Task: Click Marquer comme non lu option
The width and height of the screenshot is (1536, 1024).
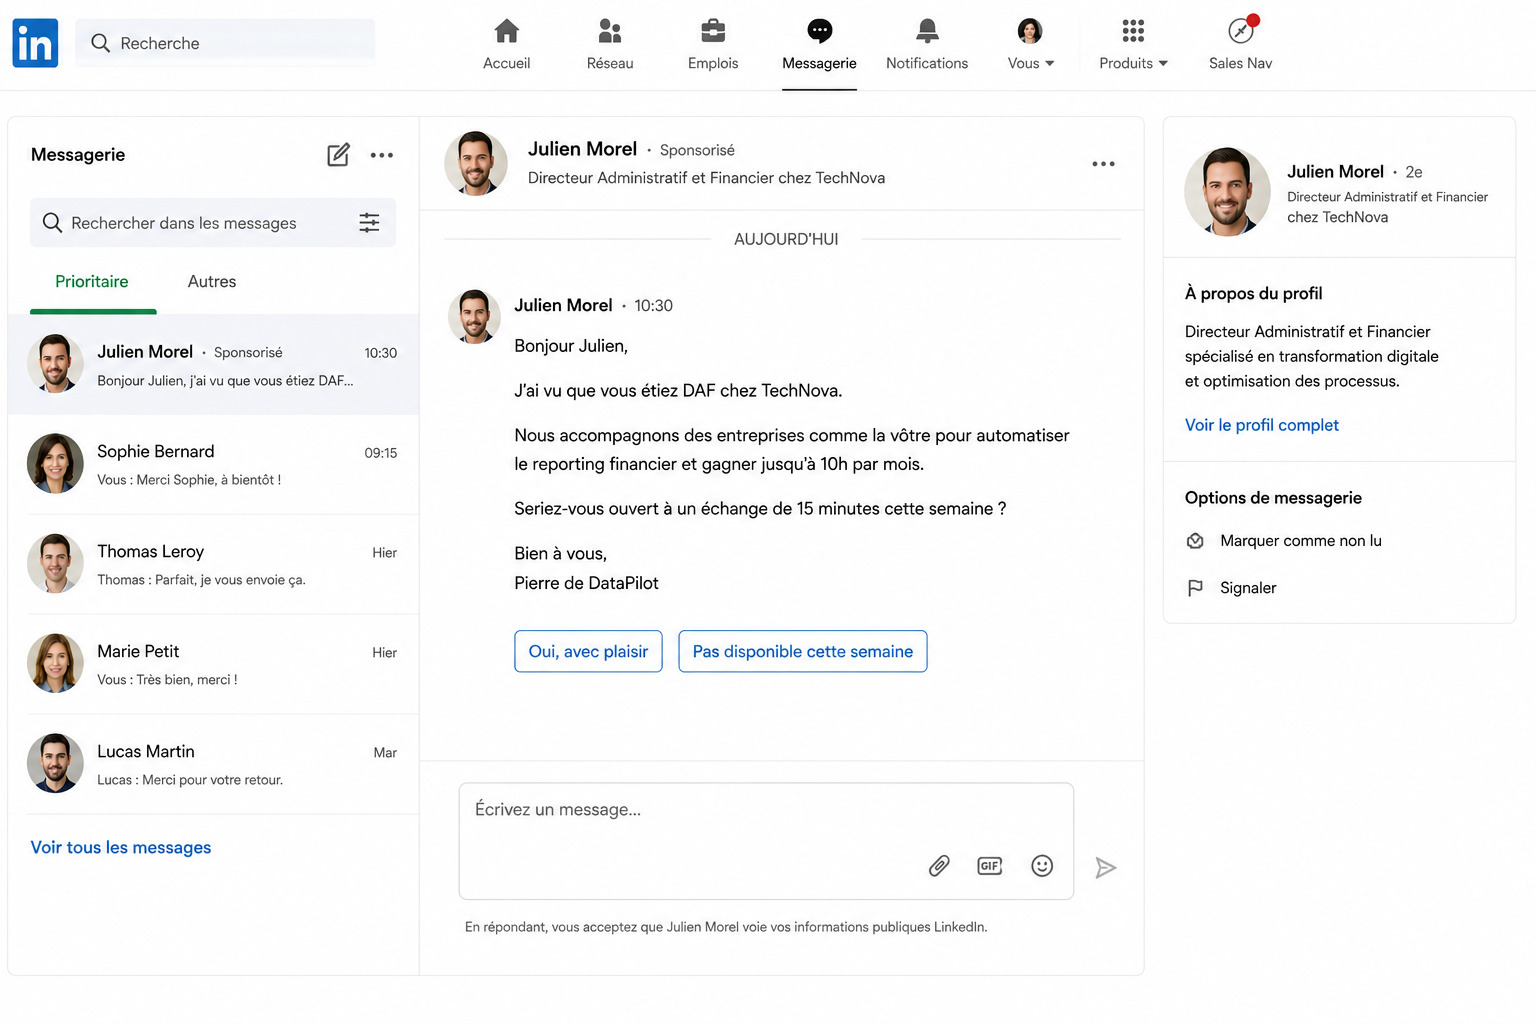Action: click(x=1301, y=541)
